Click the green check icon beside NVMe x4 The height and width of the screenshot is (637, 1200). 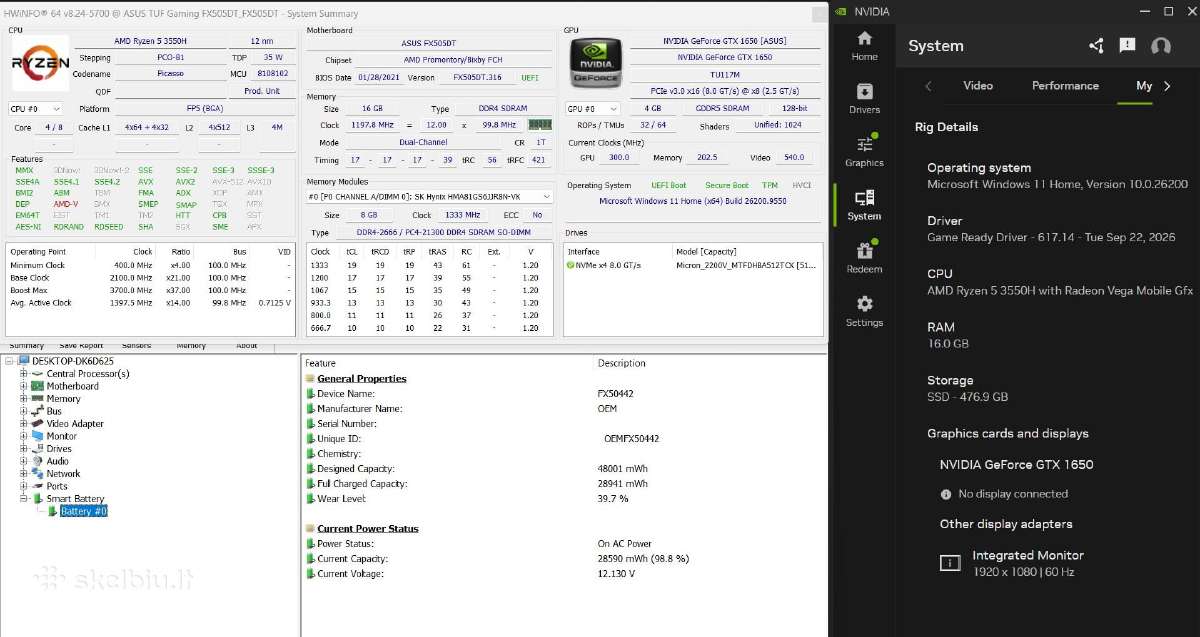click(x=570, y=265)
